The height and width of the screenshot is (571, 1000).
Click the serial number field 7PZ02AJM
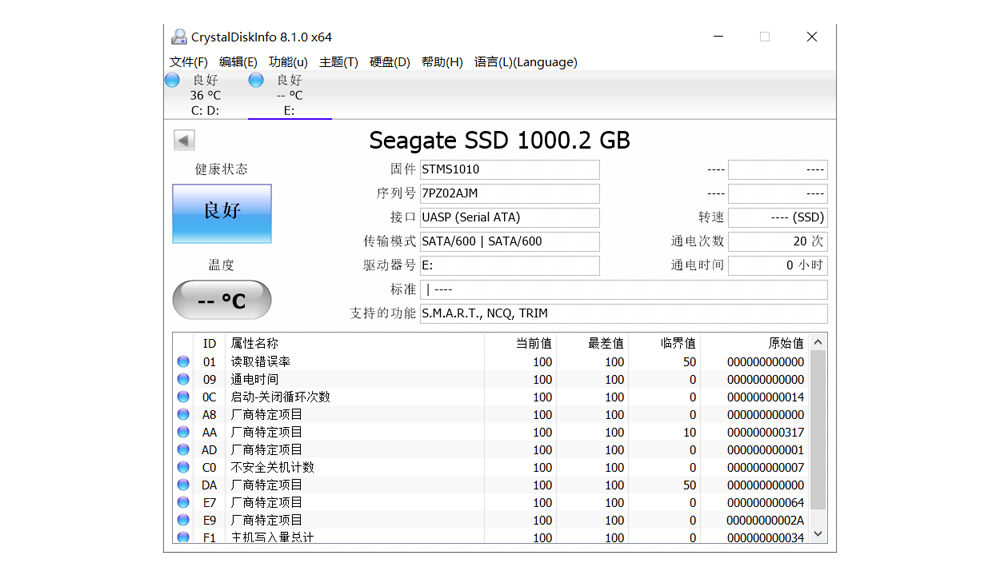509,193
